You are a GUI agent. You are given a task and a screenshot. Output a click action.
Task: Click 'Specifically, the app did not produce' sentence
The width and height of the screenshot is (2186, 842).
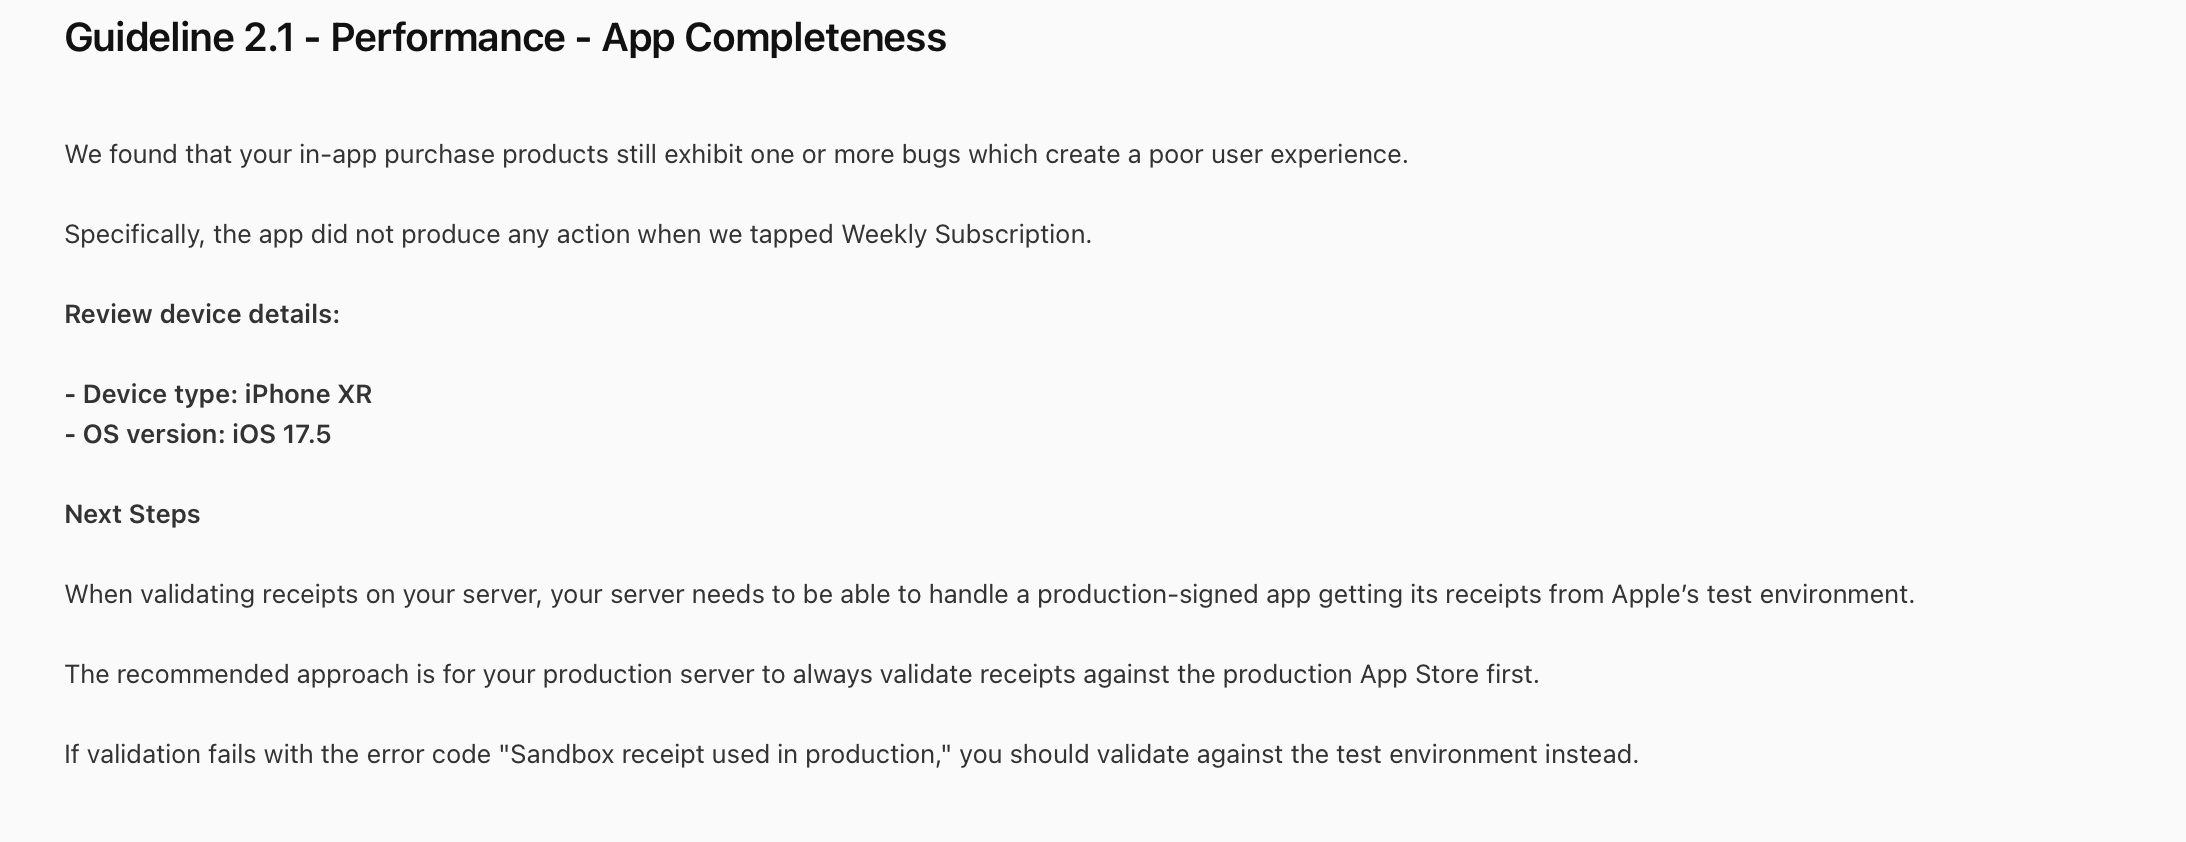[578, 235]
